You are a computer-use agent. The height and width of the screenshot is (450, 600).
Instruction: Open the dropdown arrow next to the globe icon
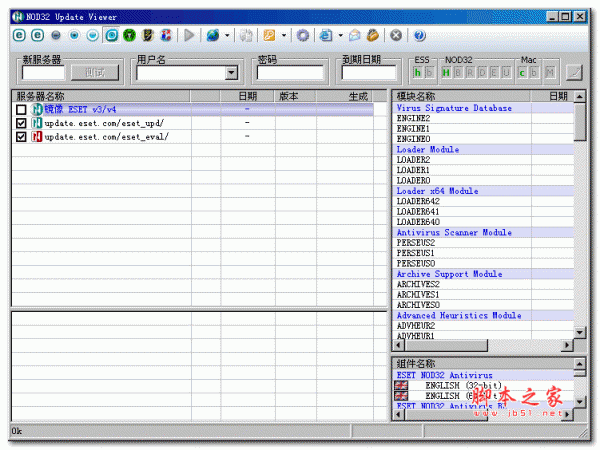pyautogui.click(x=227, y=36)
